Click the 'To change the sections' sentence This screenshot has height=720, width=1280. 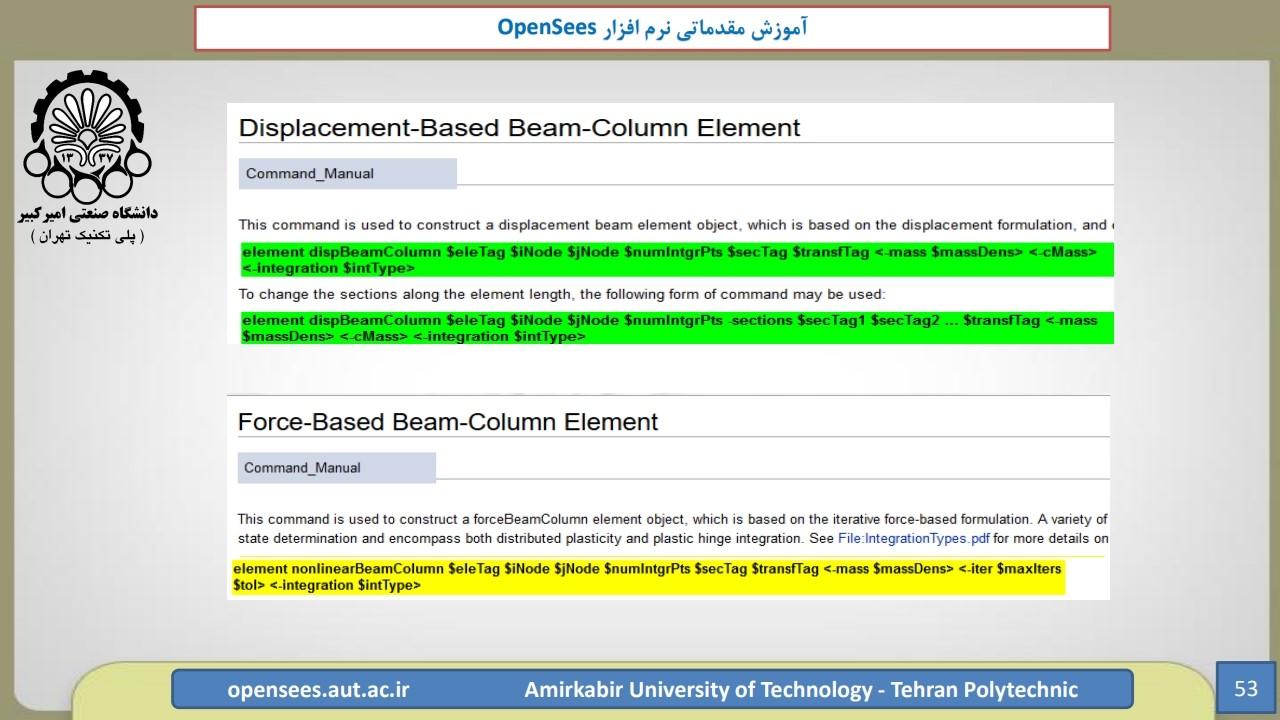coord(562,294)
